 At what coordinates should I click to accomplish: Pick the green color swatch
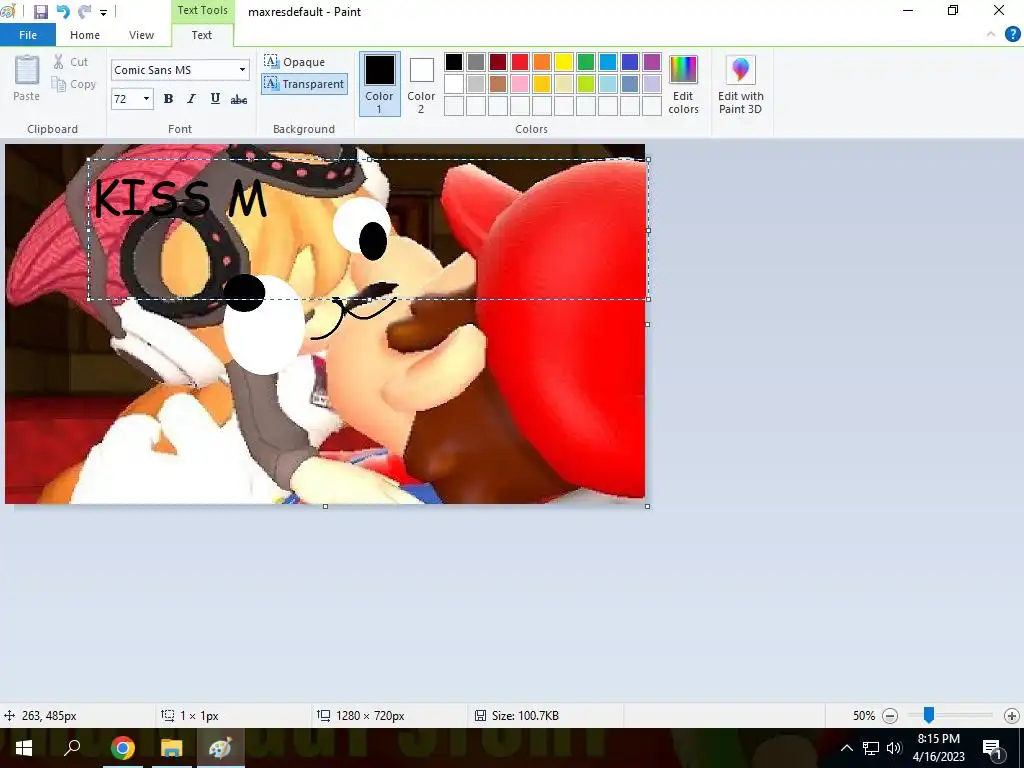pos(586,62)
